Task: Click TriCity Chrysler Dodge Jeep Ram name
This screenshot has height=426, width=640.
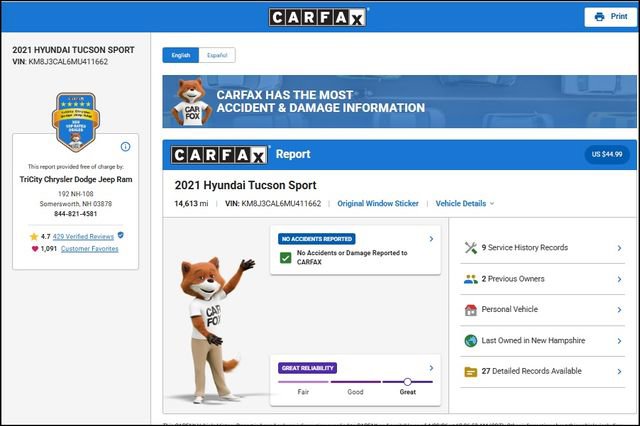Action: point(76,180)
